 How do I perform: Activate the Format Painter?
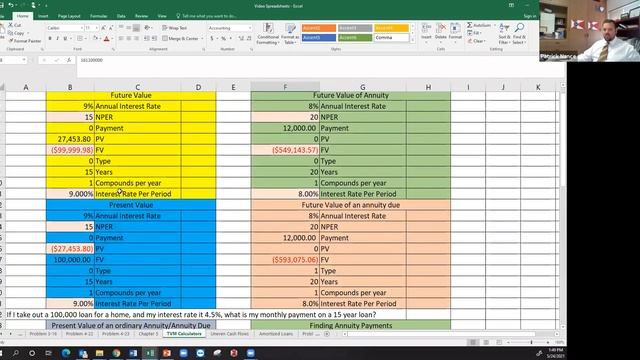coord(25,41)
